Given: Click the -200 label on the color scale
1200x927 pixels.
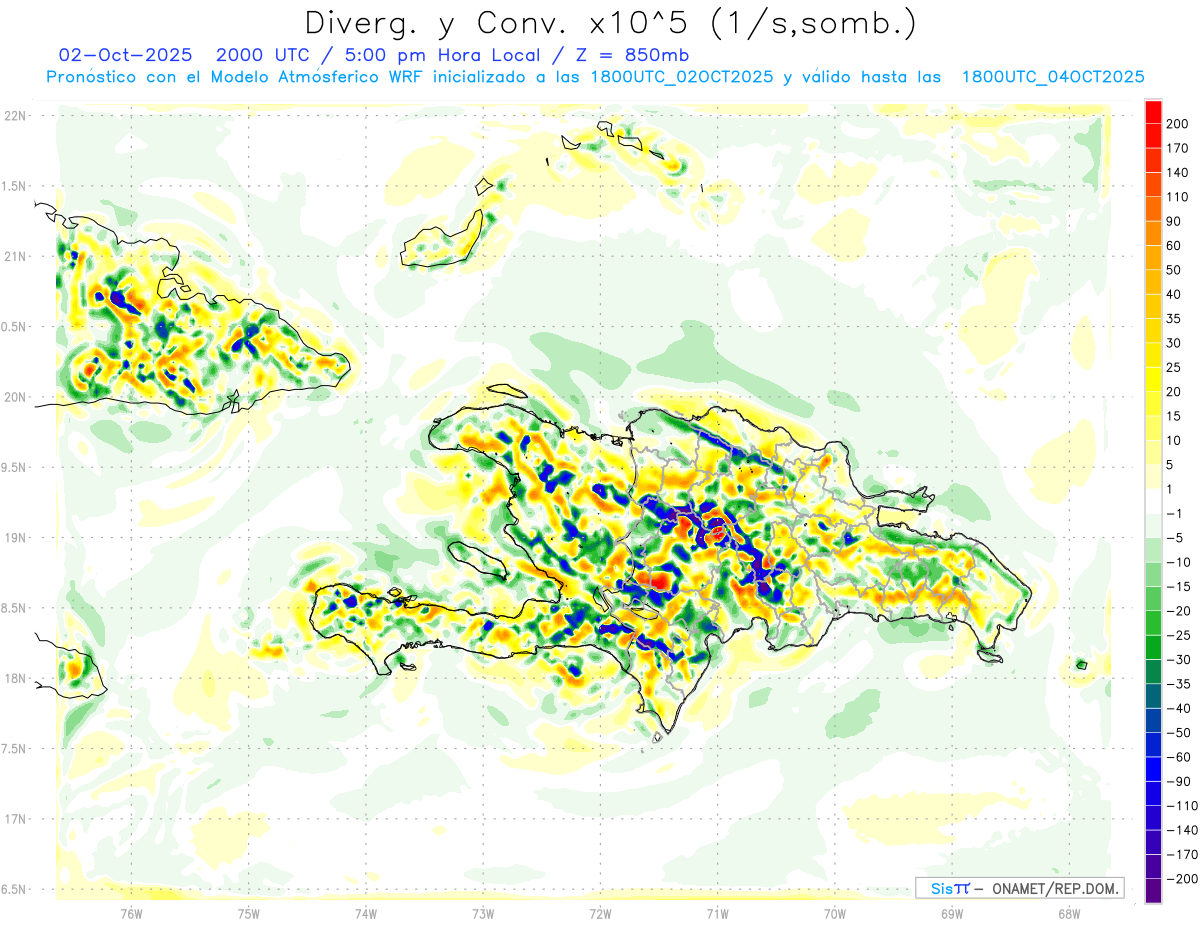Looking at the screenshot, I should pyautogui.click(x=1178, y=879).
